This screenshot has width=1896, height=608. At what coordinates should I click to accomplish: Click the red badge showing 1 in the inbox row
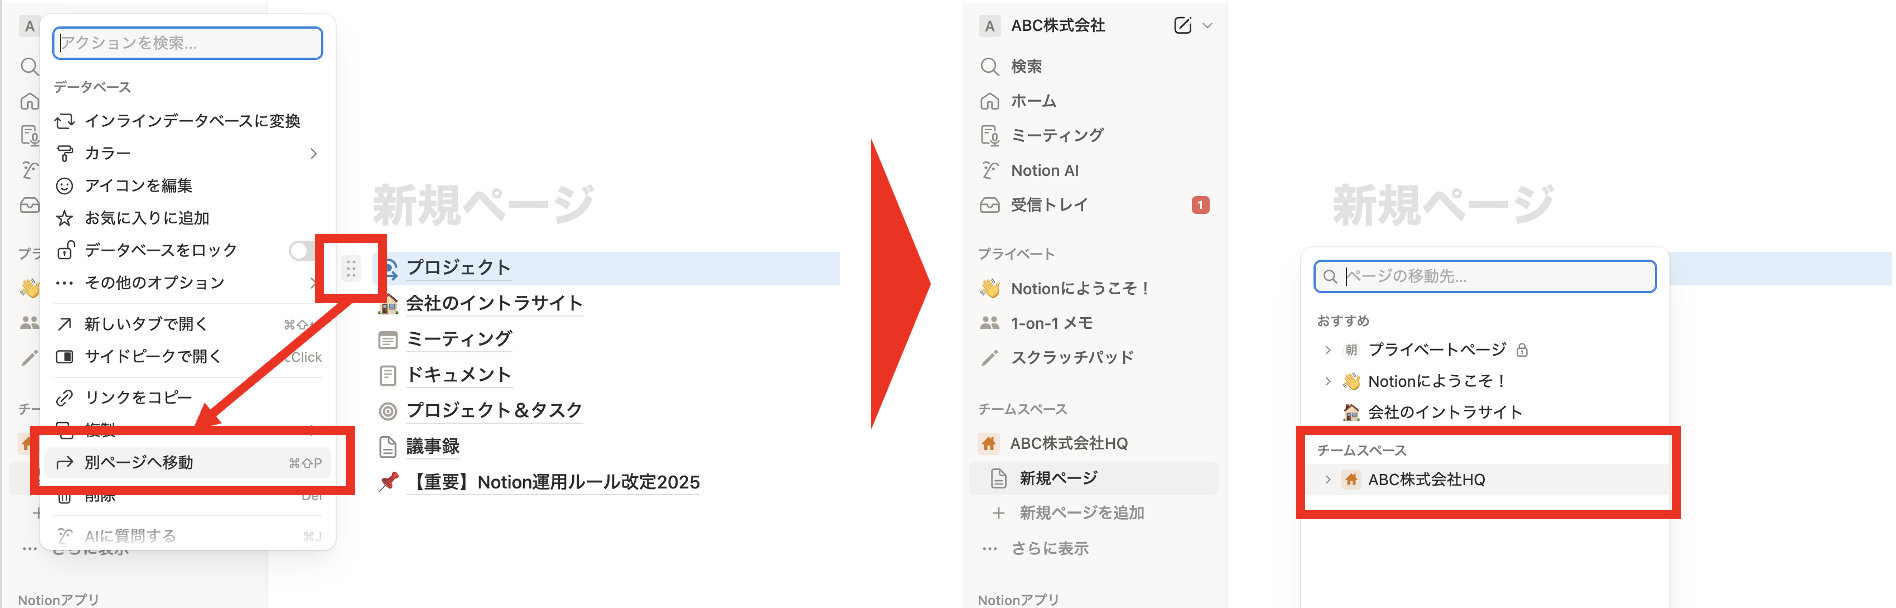[x=1201, y=205]
